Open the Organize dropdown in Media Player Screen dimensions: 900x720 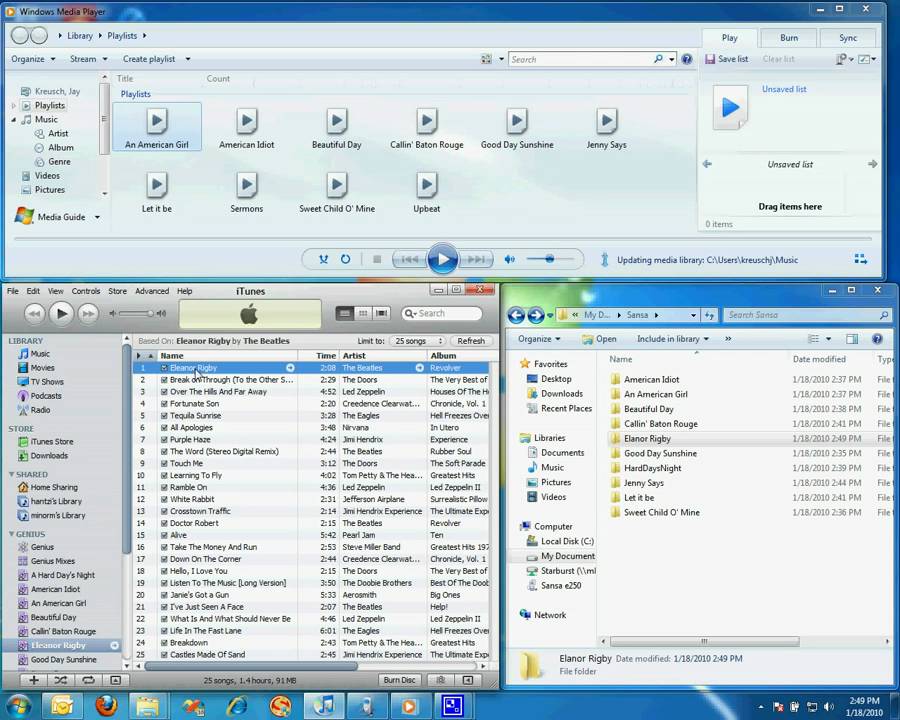pos(33,59)
